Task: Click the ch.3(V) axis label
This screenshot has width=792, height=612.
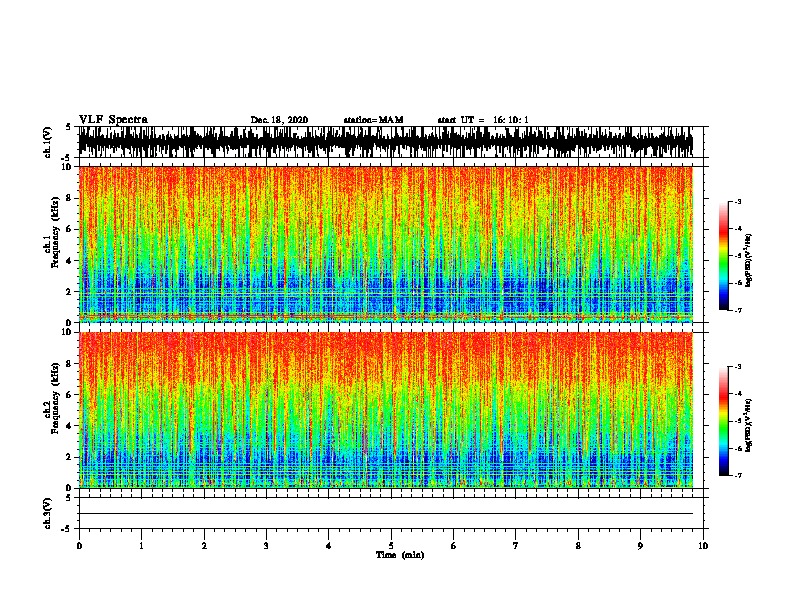Action: pyautogui.click(x=48, y=513)
